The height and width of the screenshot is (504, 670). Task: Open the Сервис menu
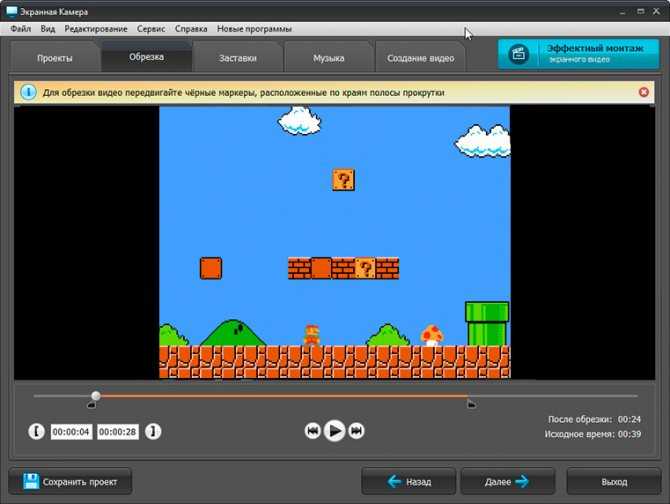tap(151, 29)
